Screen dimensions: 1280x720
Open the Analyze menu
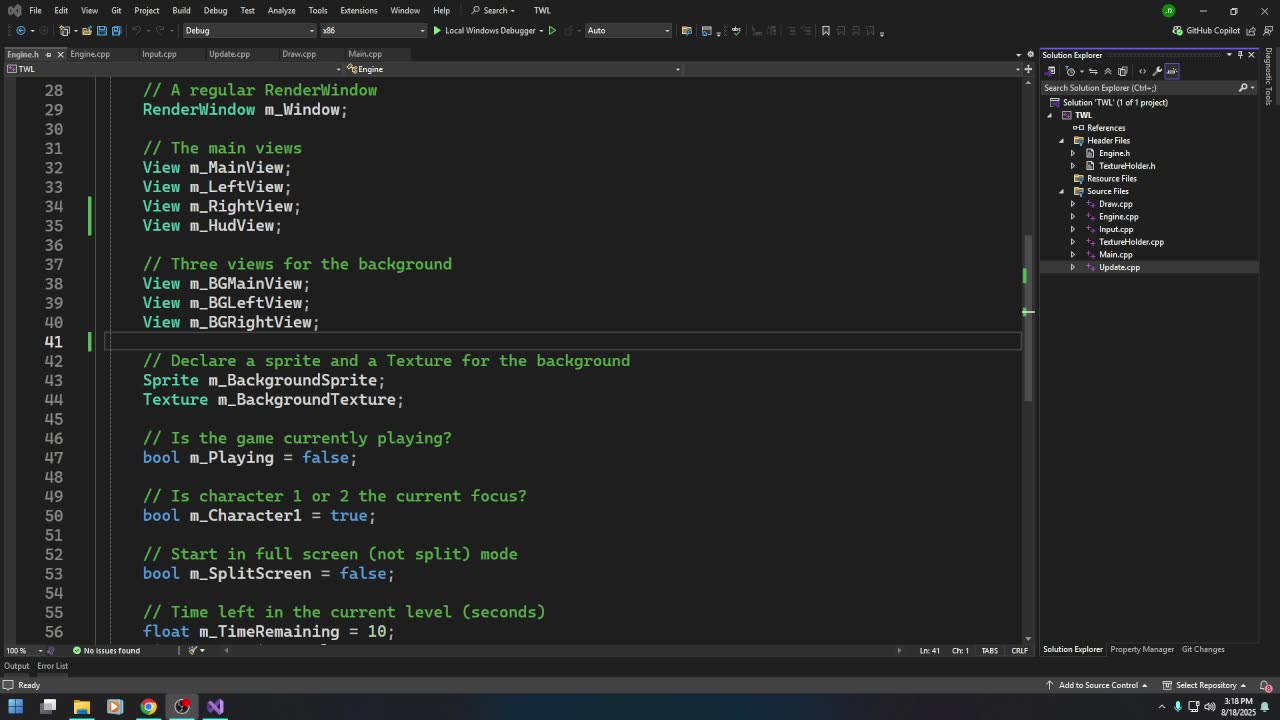281,10
